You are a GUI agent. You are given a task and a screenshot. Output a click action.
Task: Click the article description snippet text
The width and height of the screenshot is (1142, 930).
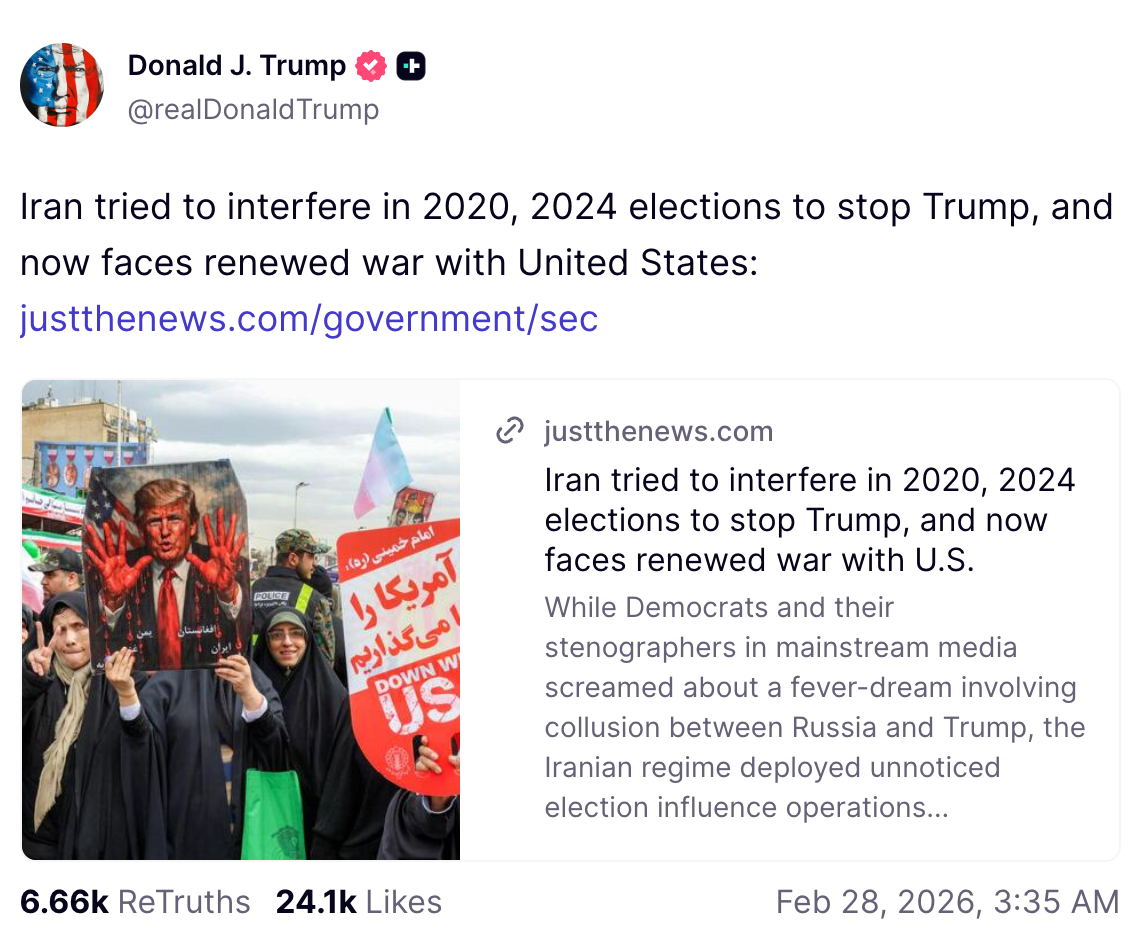814,707
